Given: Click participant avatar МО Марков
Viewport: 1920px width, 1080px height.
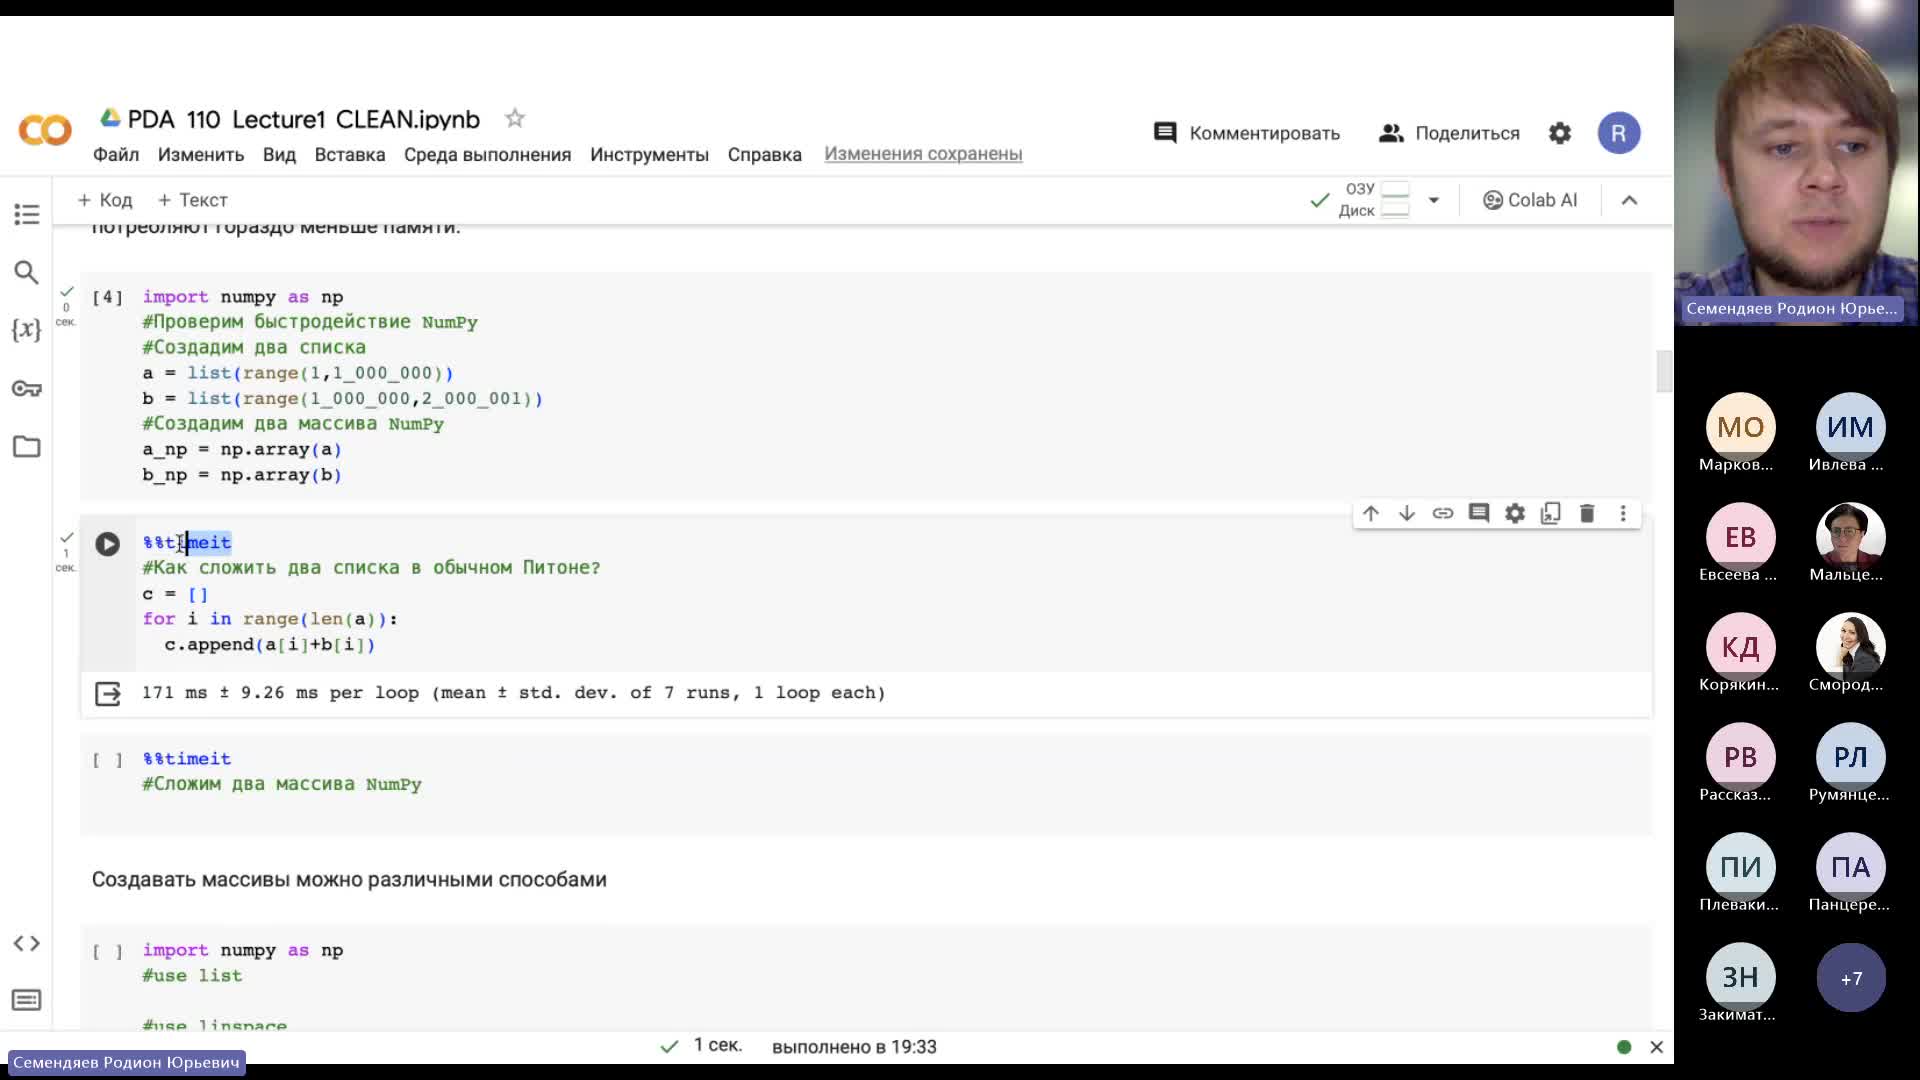Looking at the screenshot, I should [x=1740, y=427].
